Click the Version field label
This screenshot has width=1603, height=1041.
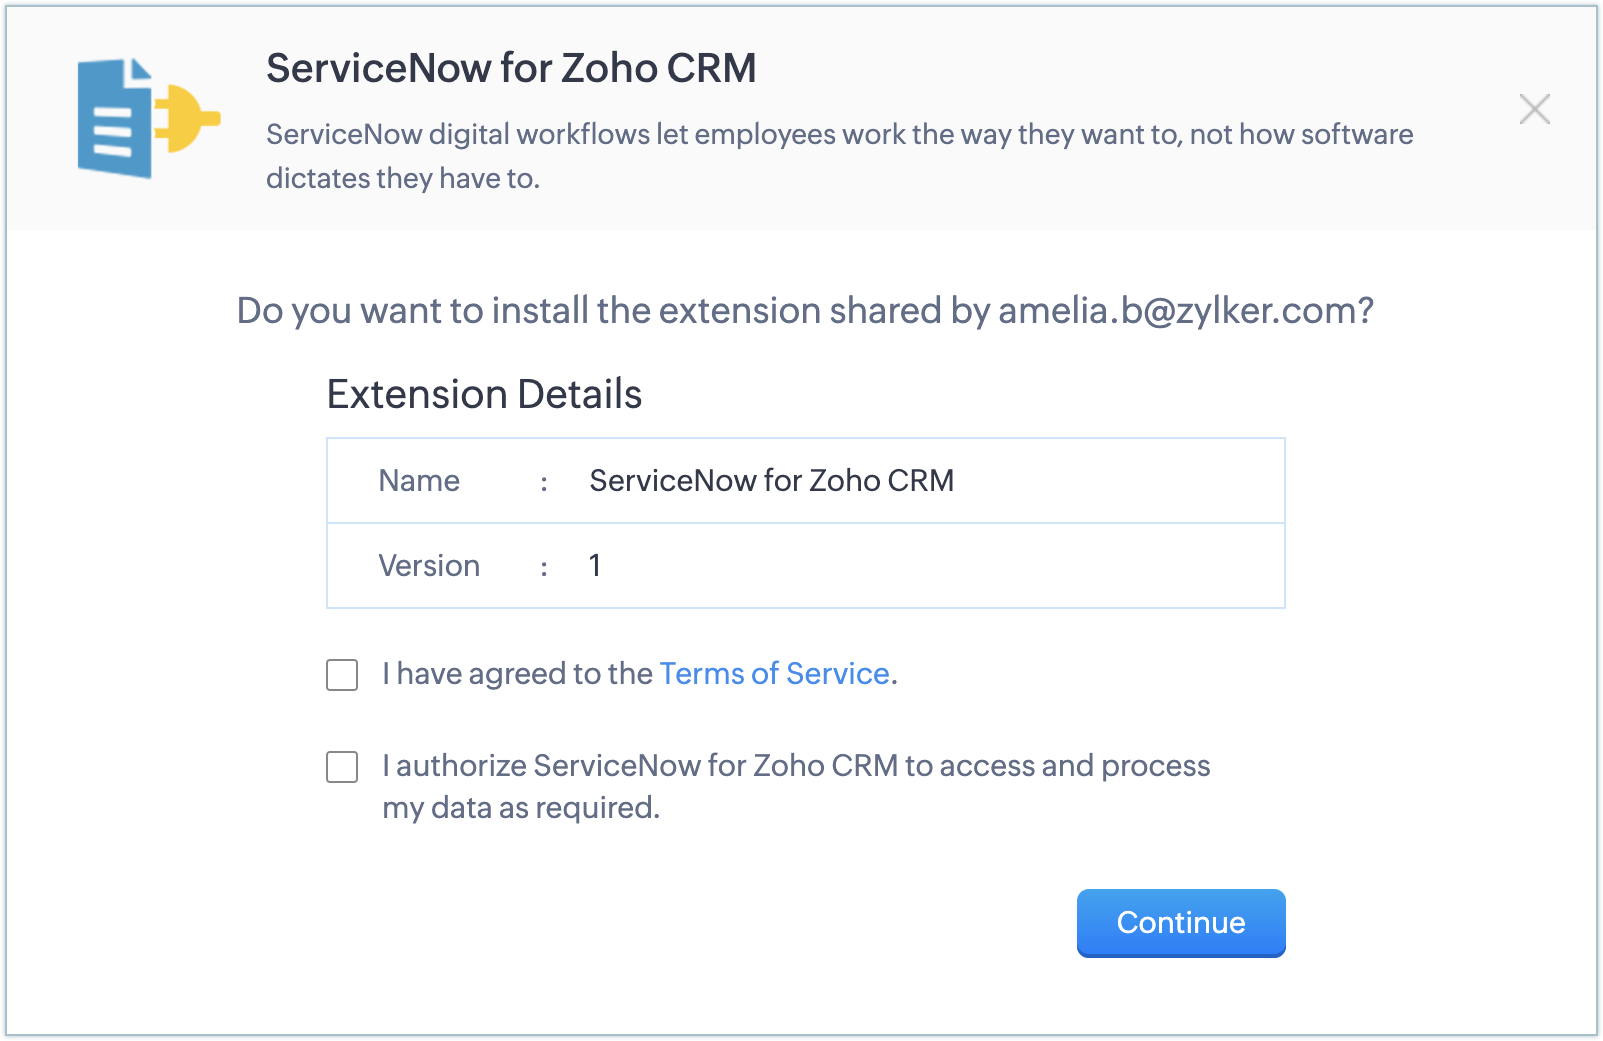point(429,566)
